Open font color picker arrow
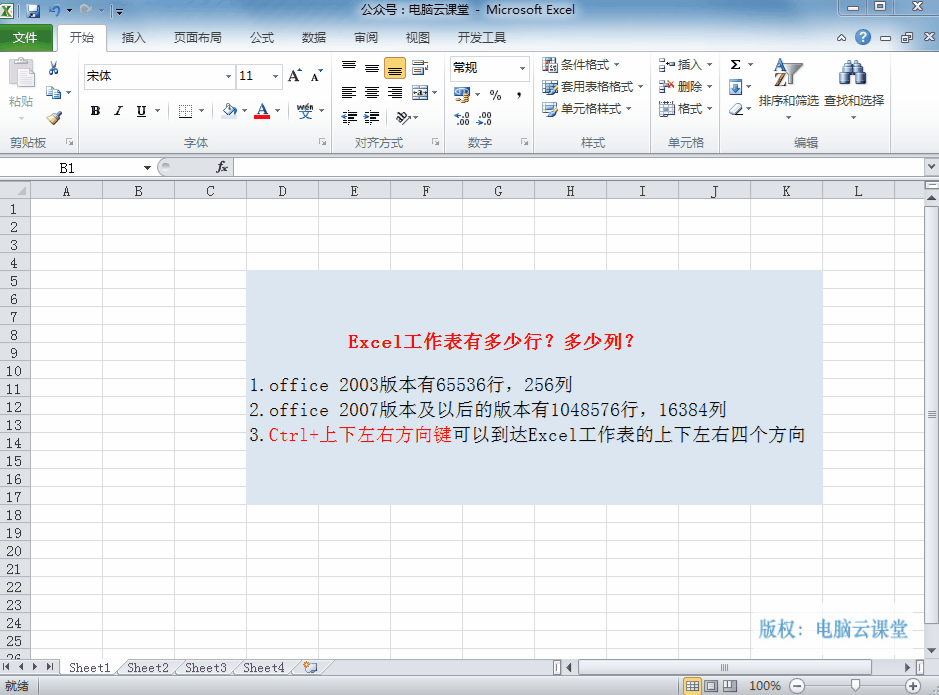This screenshot has width=939, height=695. (278, 111)
